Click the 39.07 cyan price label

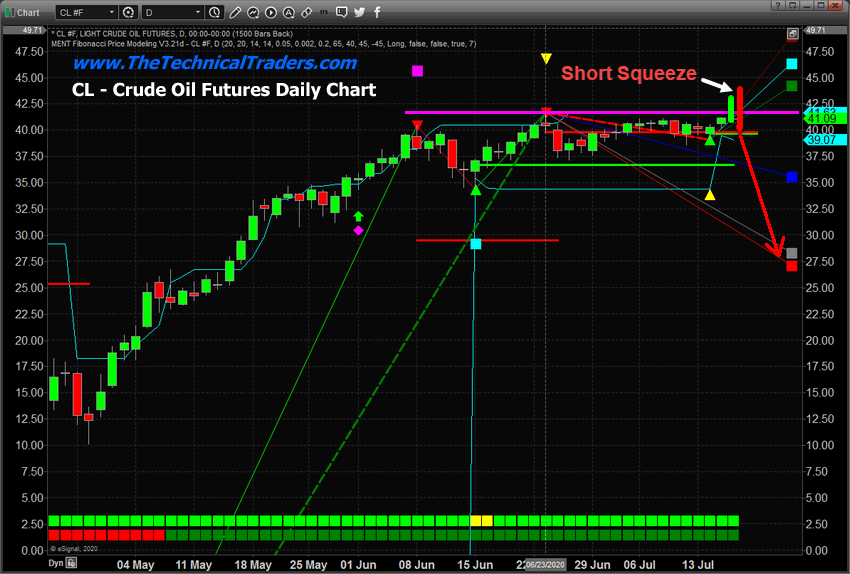point(823,140)
